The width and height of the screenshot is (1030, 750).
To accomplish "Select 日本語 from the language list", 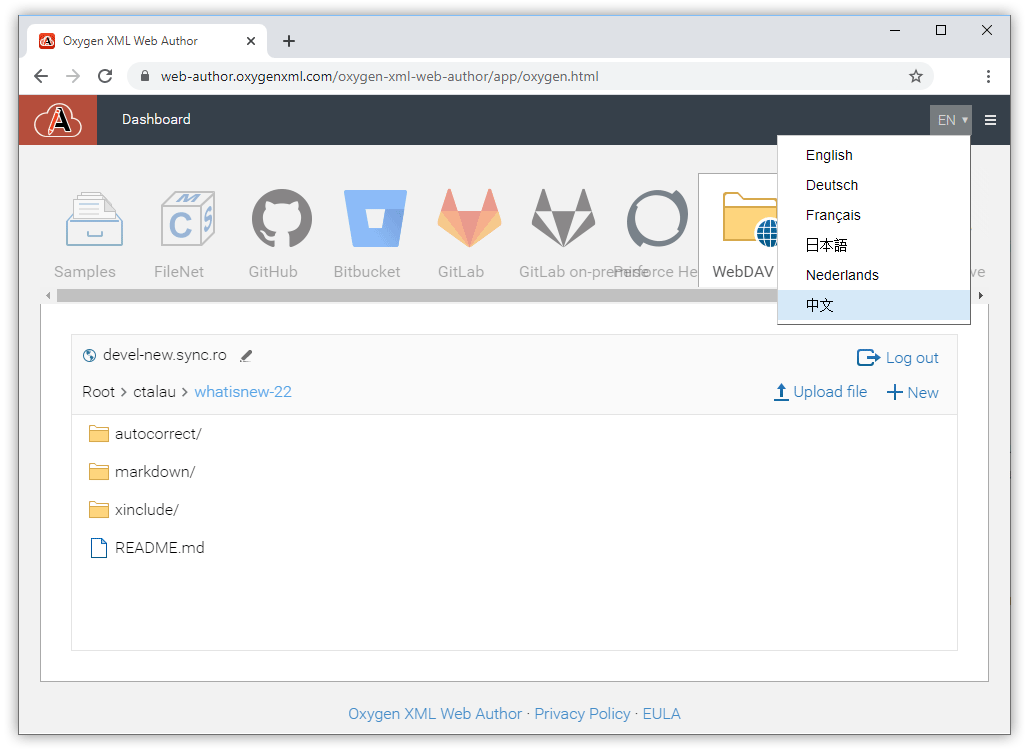I will pyautogui.click(x=874, y=245).
